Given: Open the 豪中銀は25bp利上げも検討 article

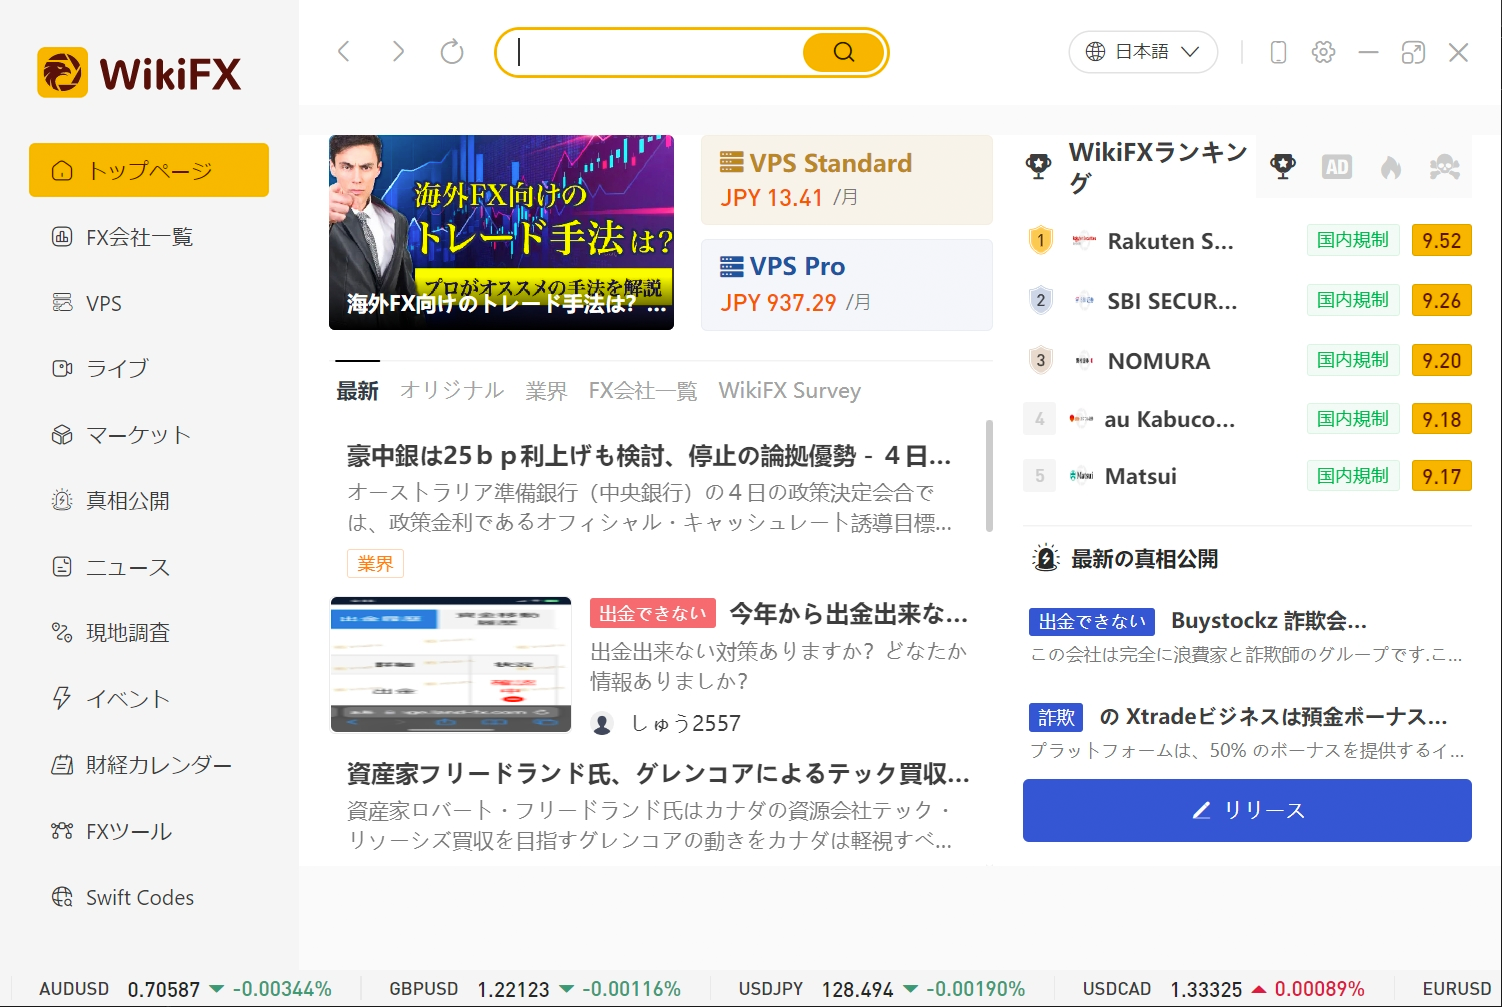Looking at the screenshot, I should click(x=649, y=456).
